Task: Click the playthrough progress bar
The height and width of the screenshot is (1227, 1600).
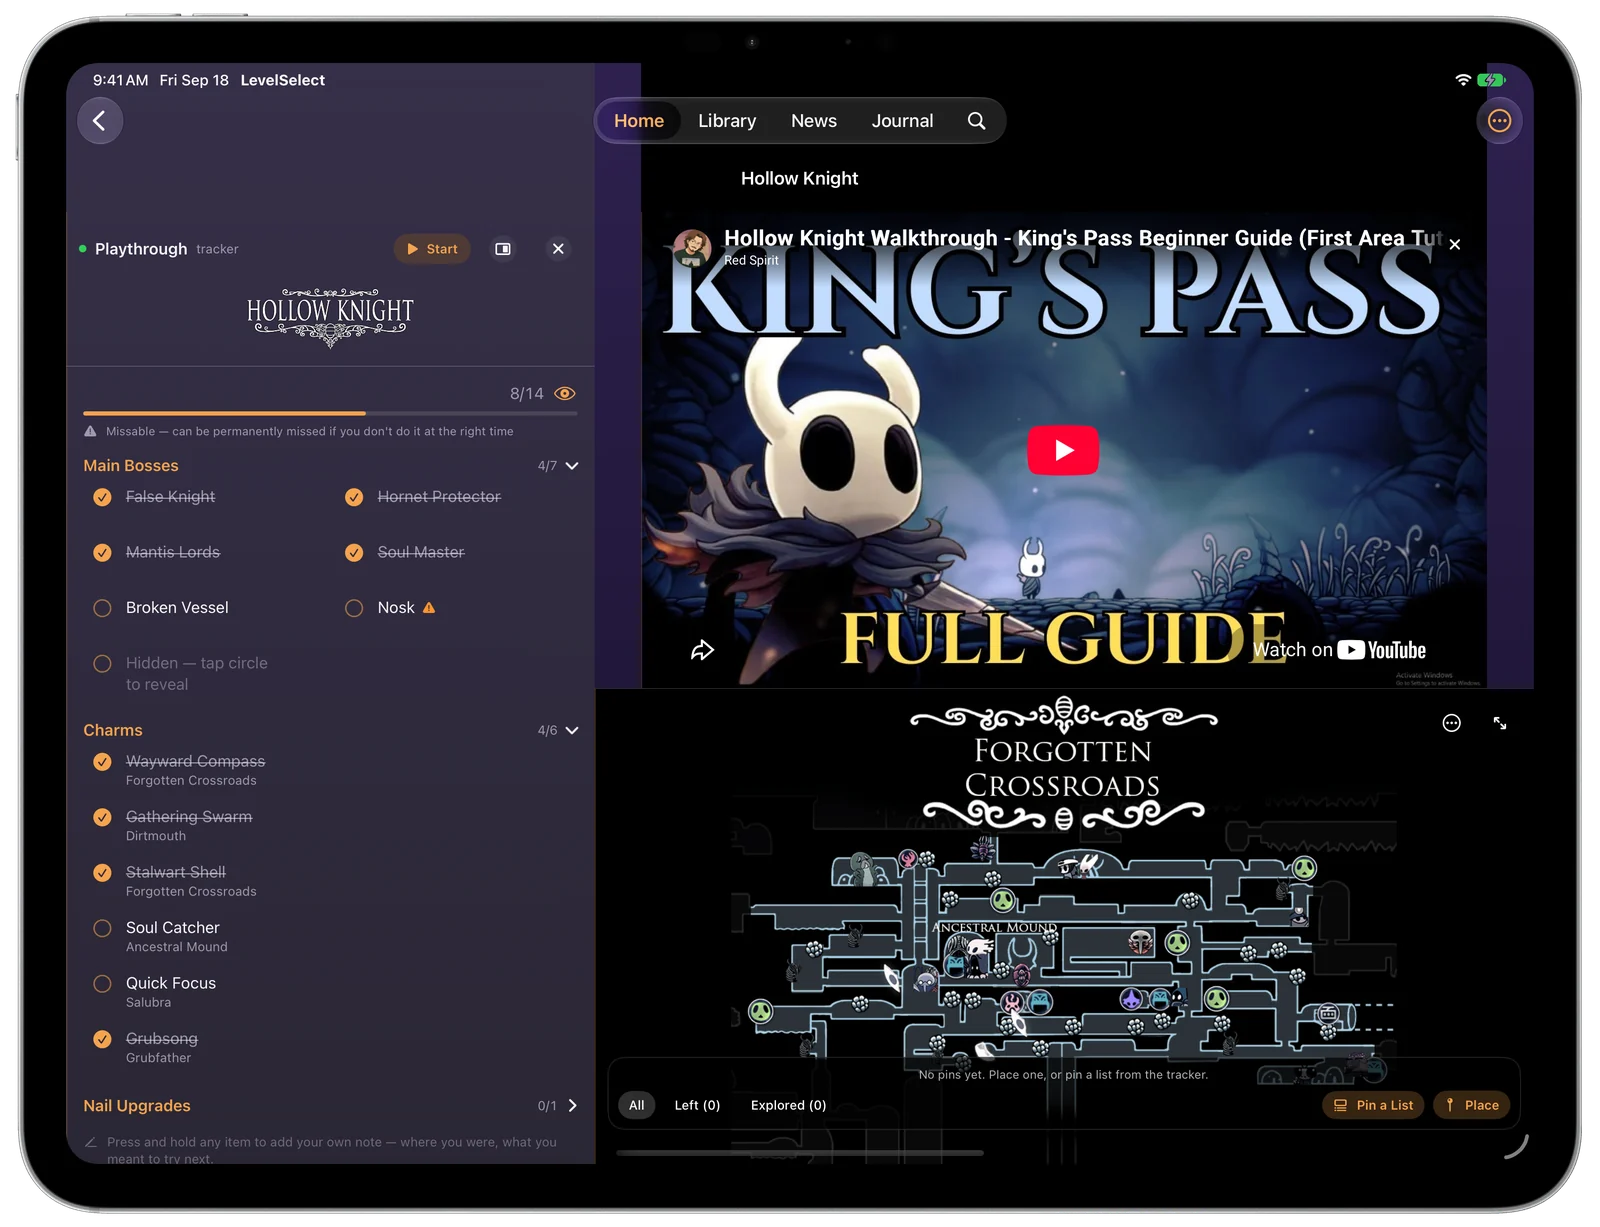Action: click(330, 413)
